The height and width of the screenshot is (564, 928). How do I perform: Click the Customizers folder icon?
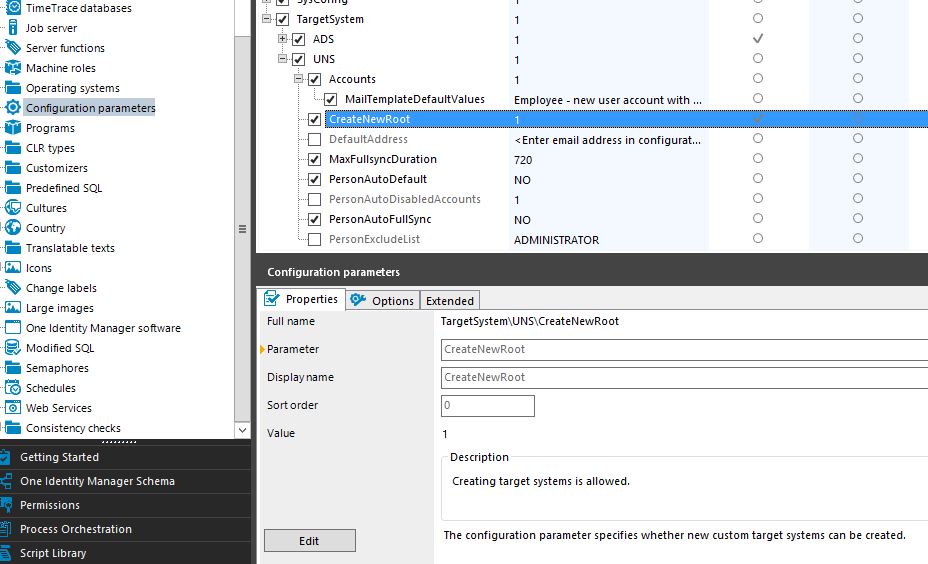[x=12, y=167]
